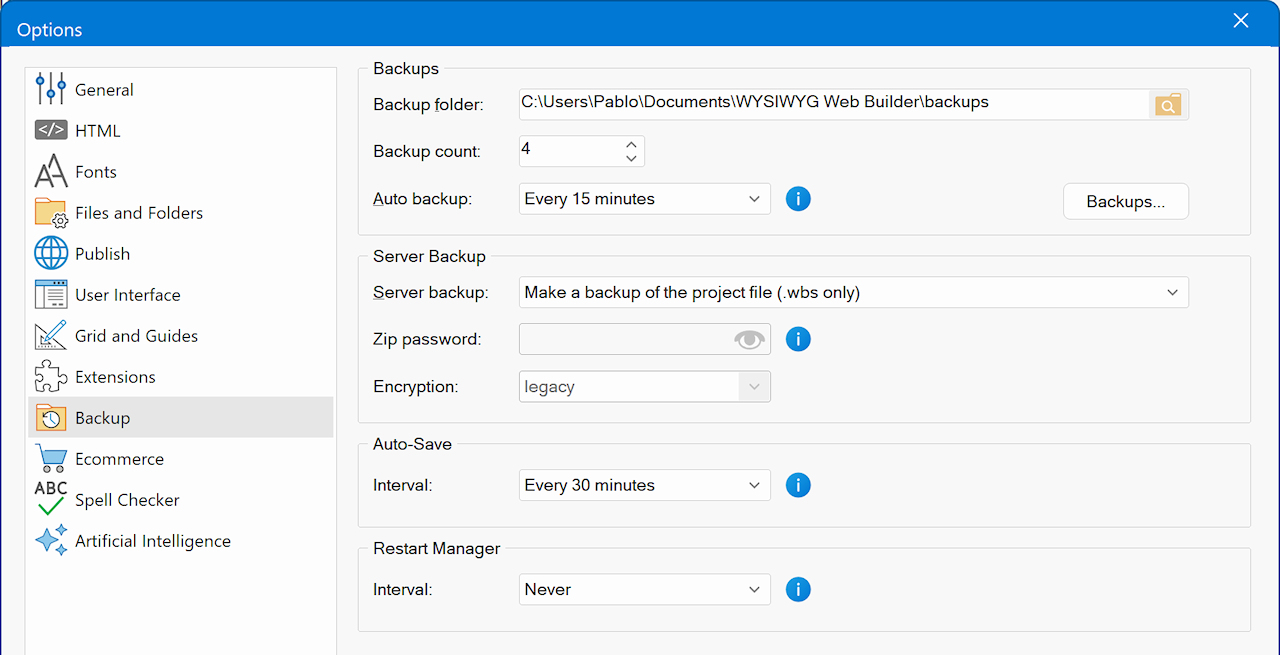Open the Fonts category icon

tap(51, 172)
